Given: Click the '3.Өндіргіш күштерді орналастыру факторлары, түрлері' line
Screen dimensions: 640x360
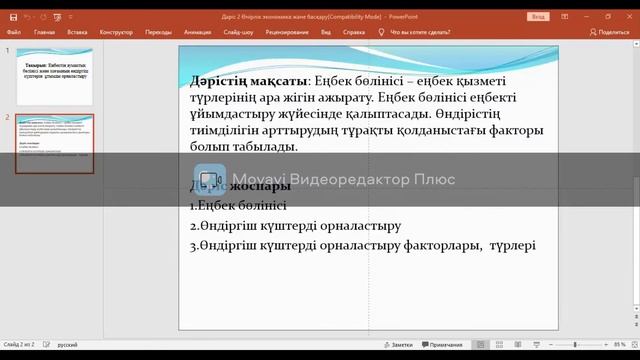Looking at the screenshot, I should 362,246.
